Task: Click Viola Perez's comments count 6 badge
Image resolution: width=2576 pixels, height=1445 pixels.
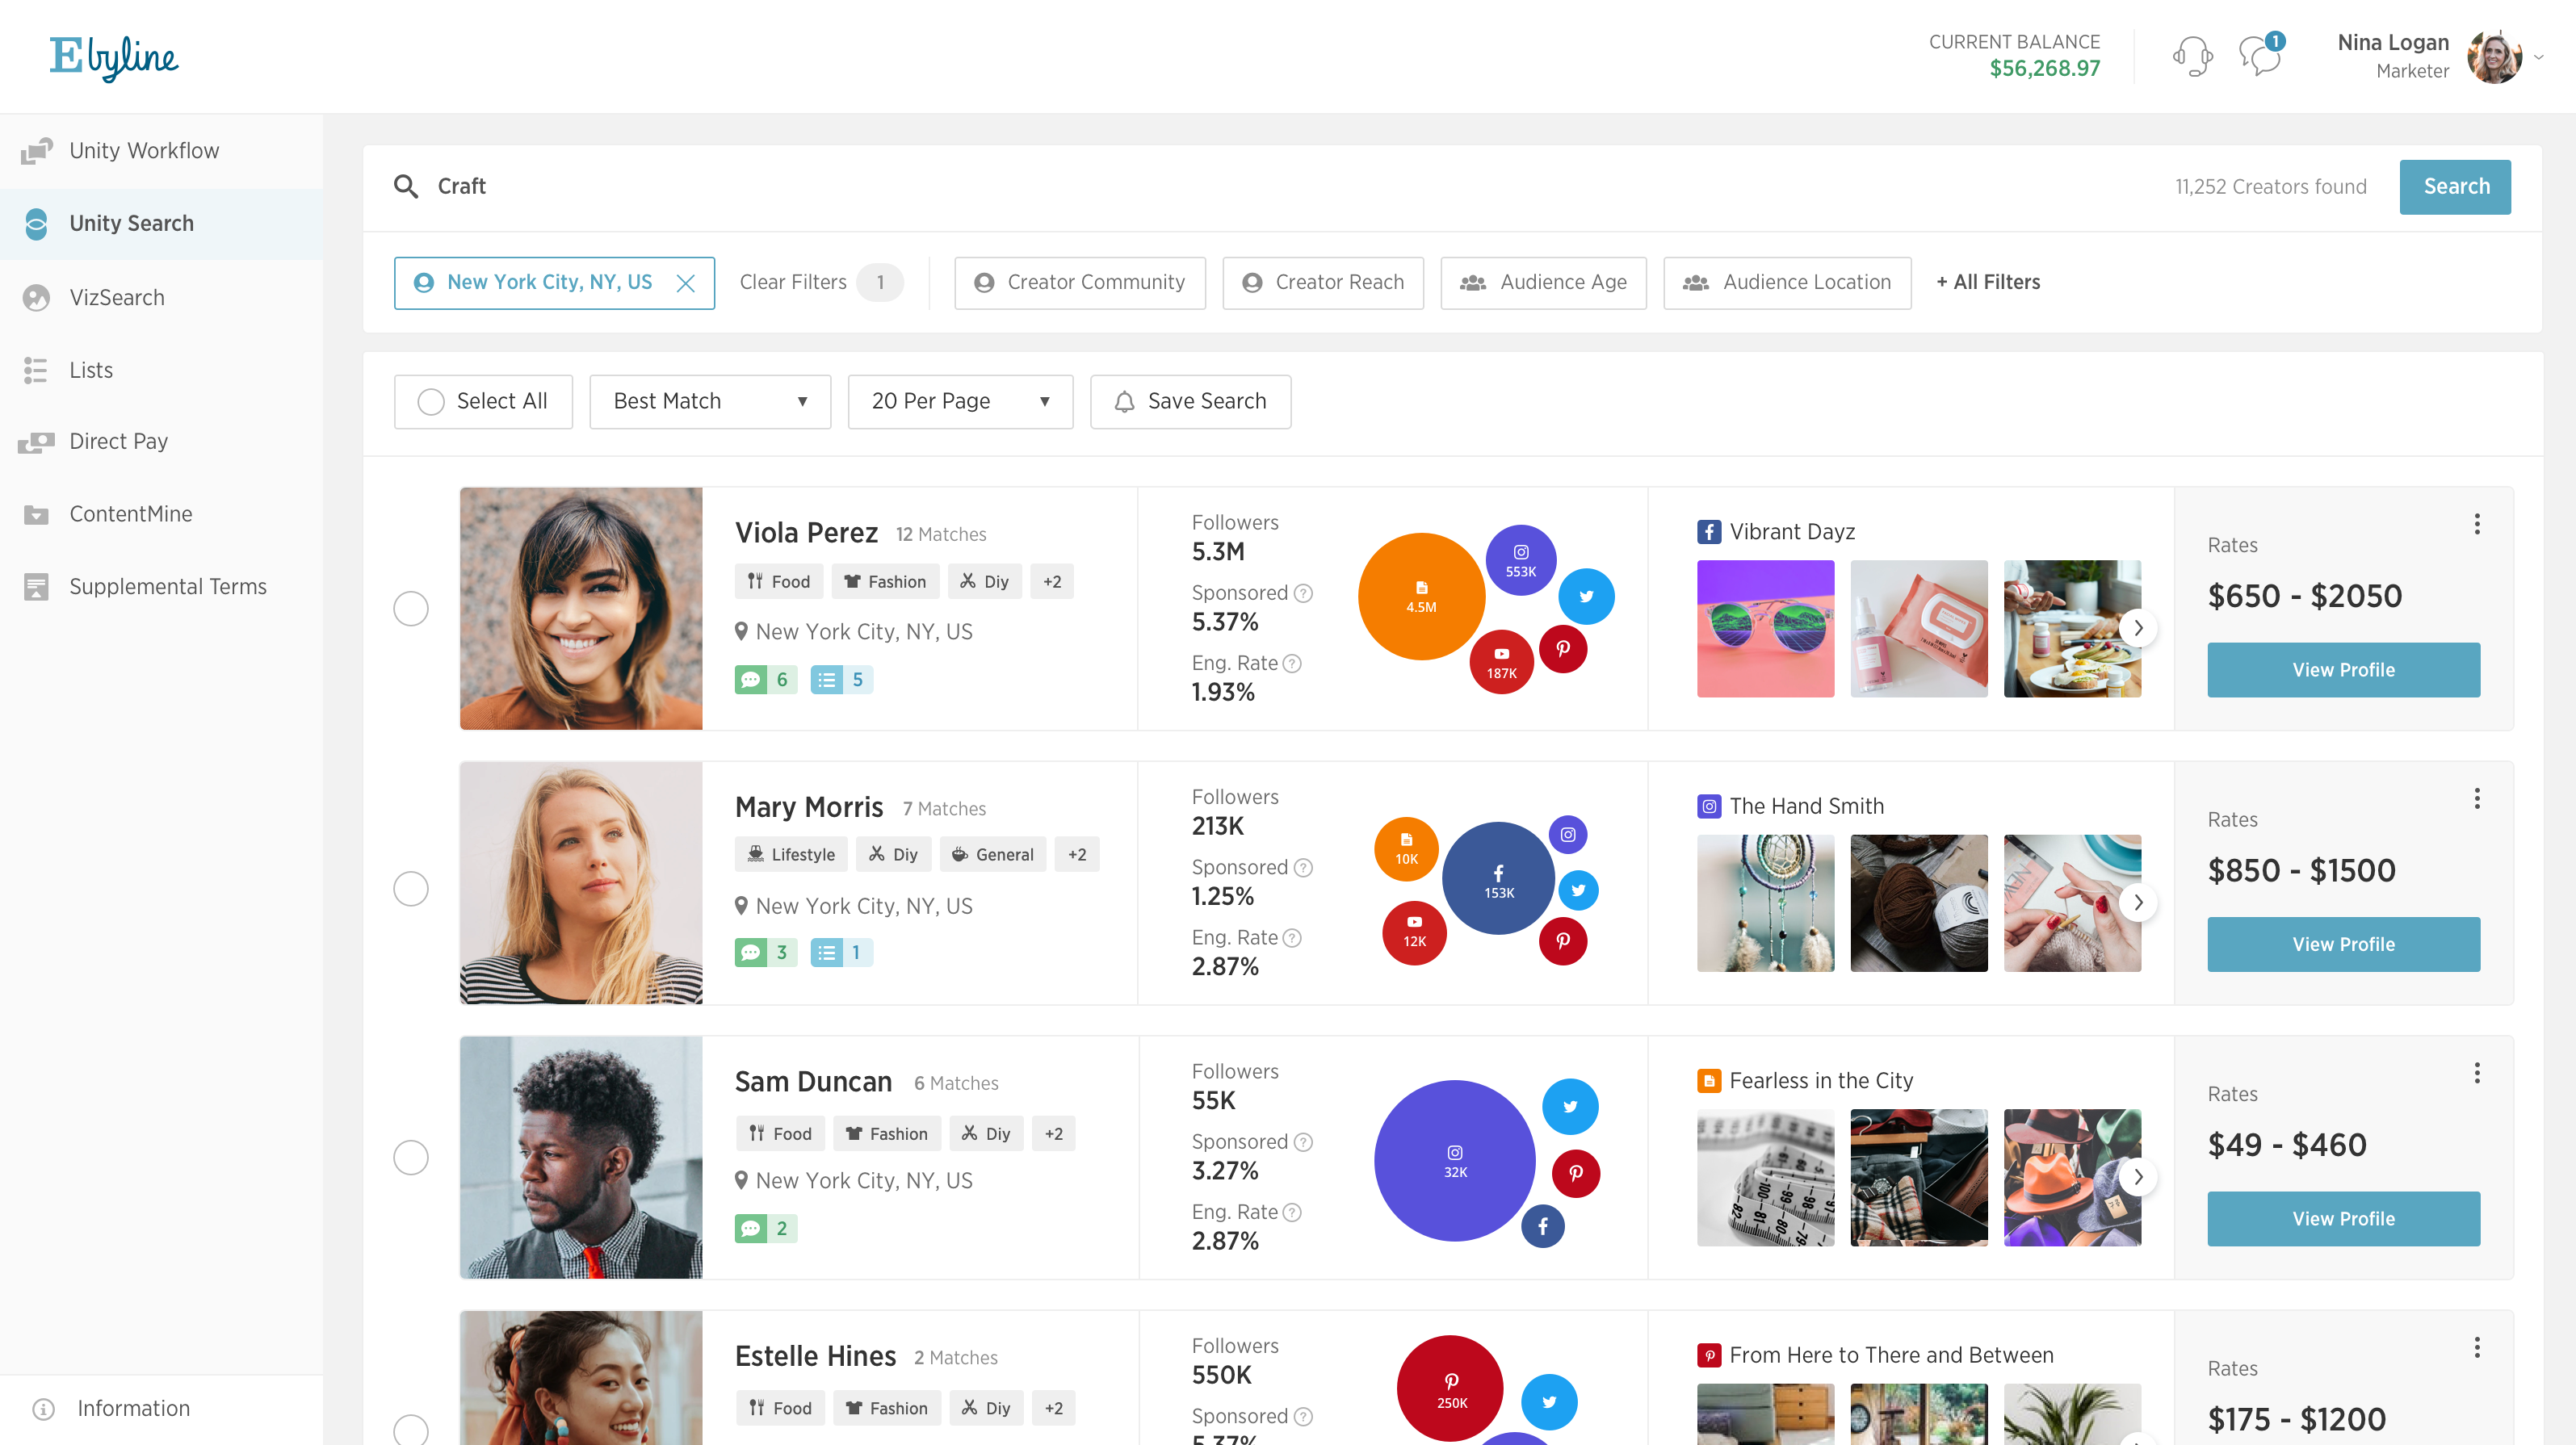Action: [x=765, y=680]
